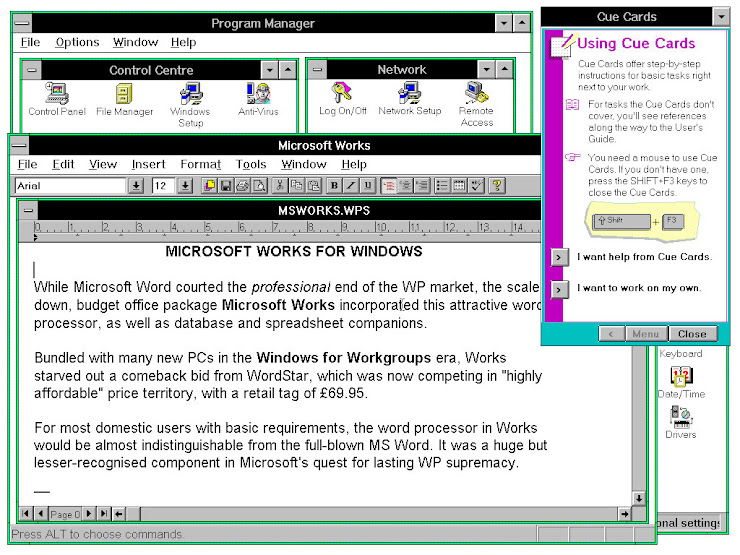The width and height of the screenshot is (740, 555).
Task: Go to previous page arrow button
Action: [x=41, y=513]
